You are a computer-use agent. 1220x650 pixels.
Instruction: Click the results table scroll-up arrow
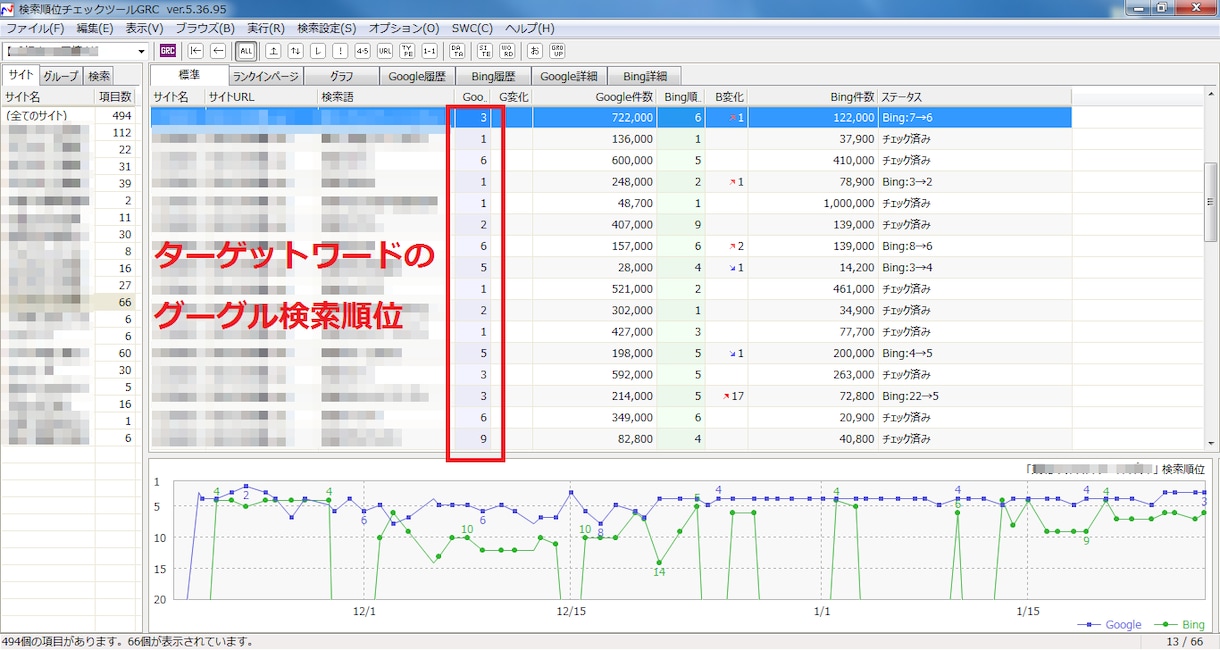tap(1211, 97)
